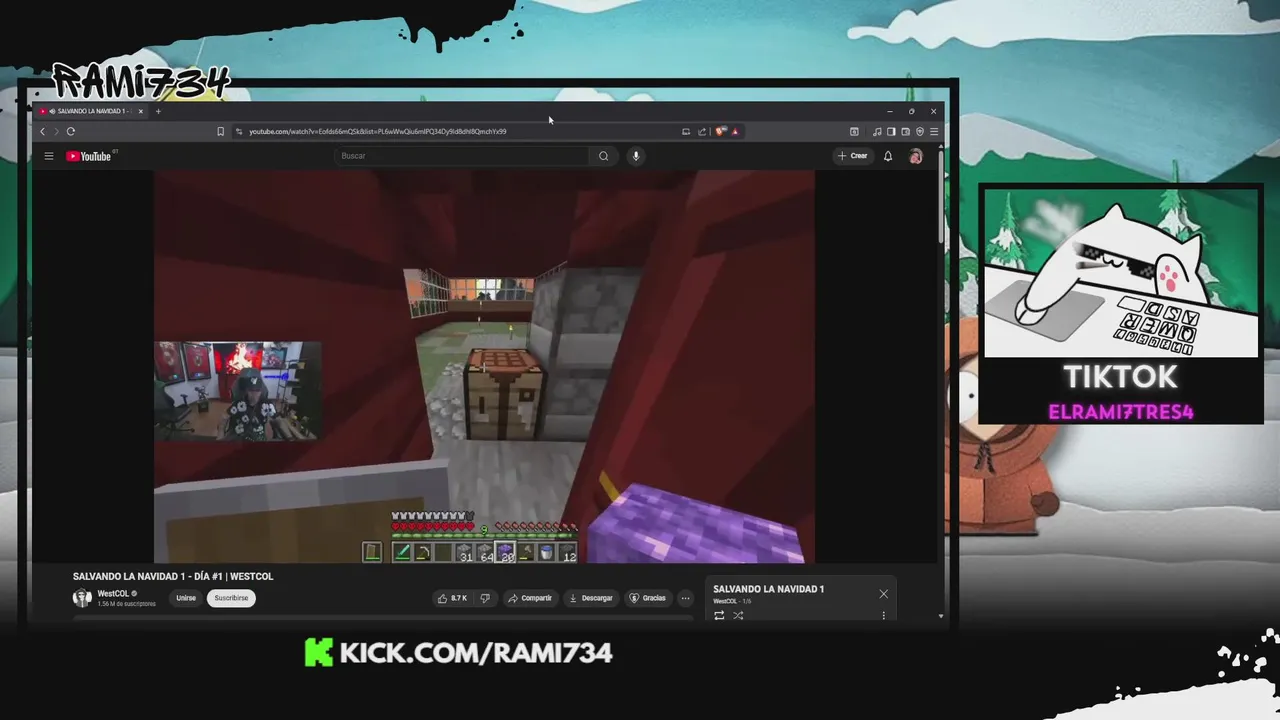Screen dimensions: 1280x720
Task: Go forward with the browser forward arrow
Action: [x=56, y=131]
